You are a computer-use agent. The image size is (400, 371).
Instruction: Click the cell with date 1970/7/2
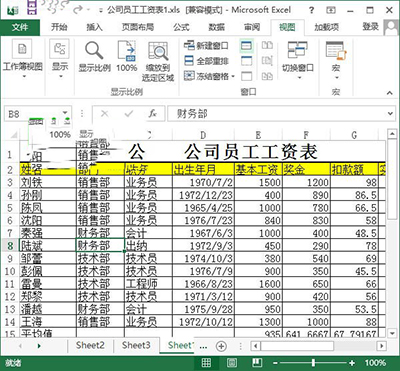(x=203, y=182)
